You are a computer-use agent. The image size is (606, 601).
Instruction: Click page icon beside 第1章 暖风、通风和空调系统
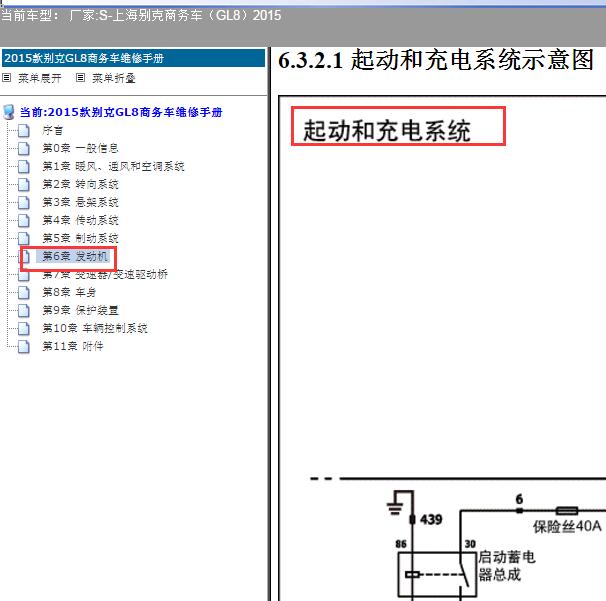24,167
